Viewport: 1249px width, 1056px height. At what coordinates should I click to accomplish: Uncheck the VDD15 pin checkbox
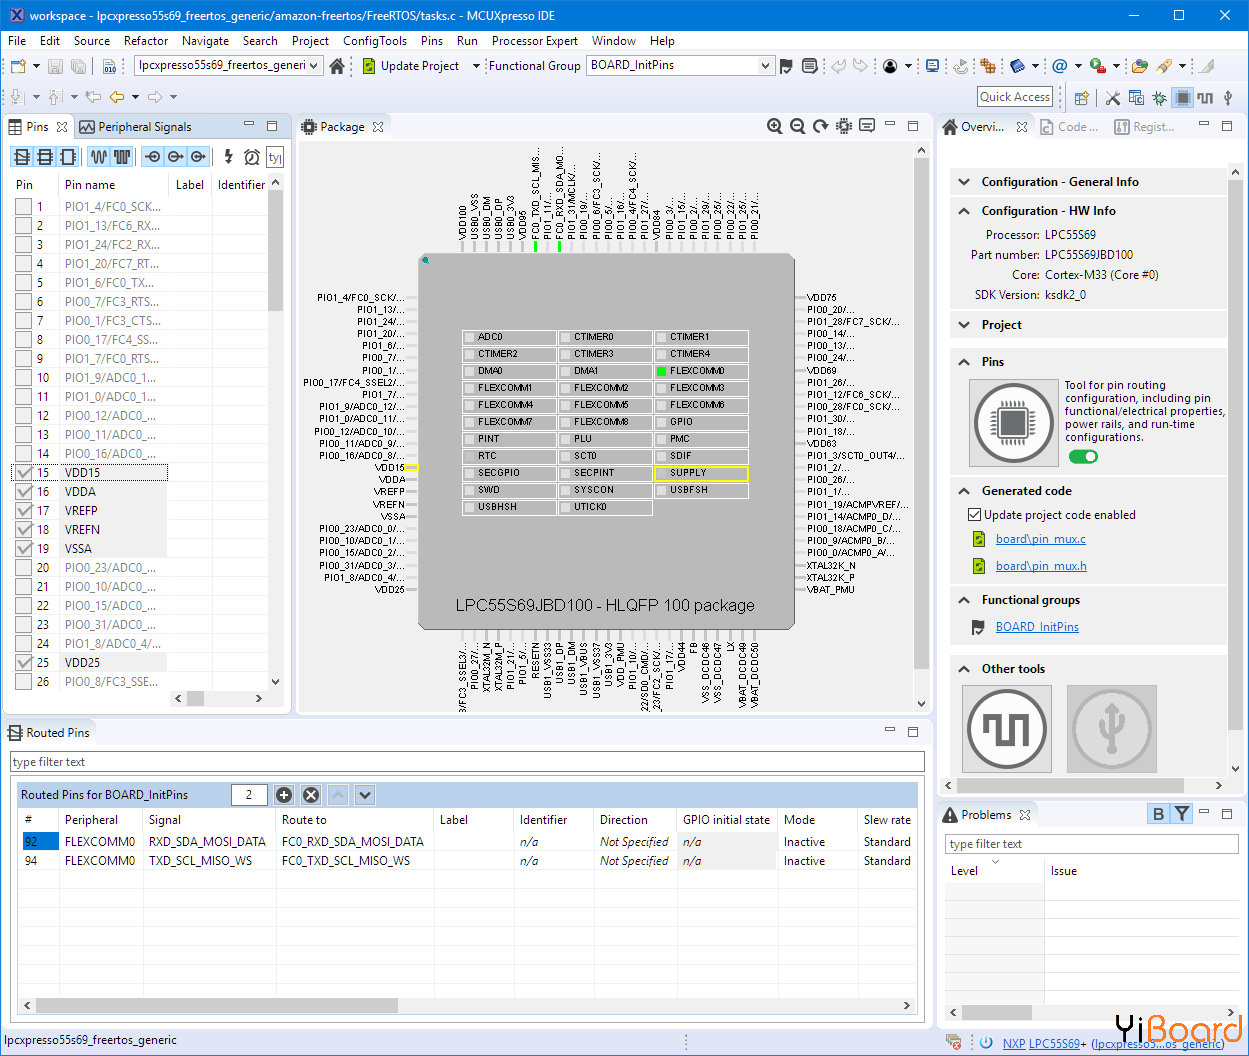point(24,472)
